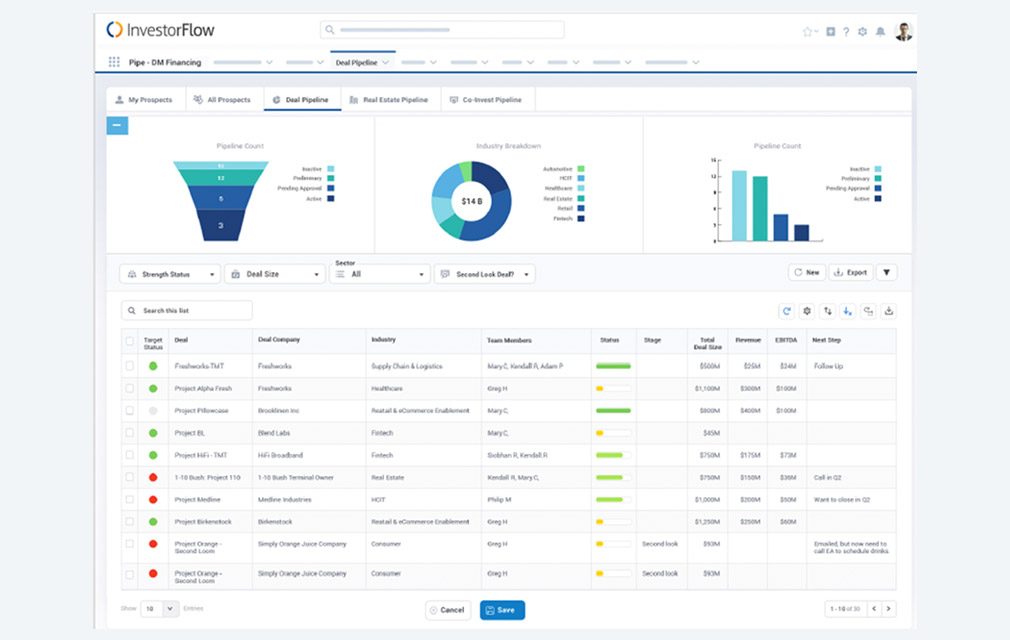Screen dimensions: 1010x640
Task: Open notifications bell in the header
Action: pyautogui.click(x=880, y=31)
